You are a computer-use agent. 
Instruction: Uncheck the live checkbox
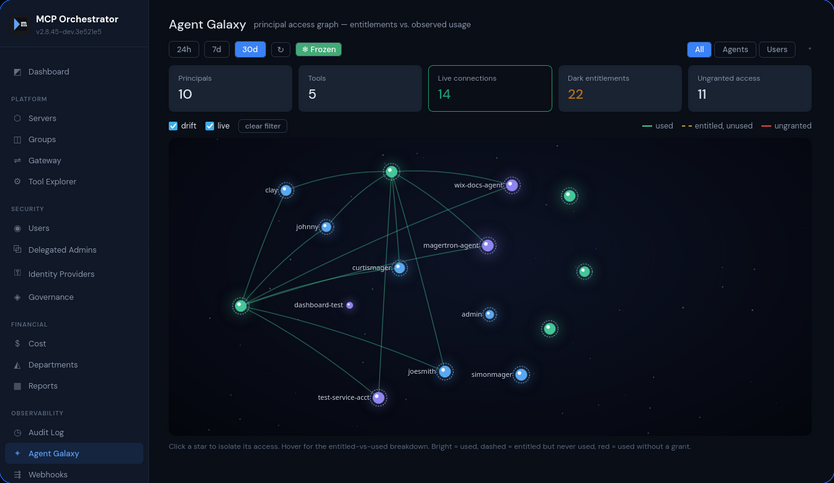pos(210,126)
